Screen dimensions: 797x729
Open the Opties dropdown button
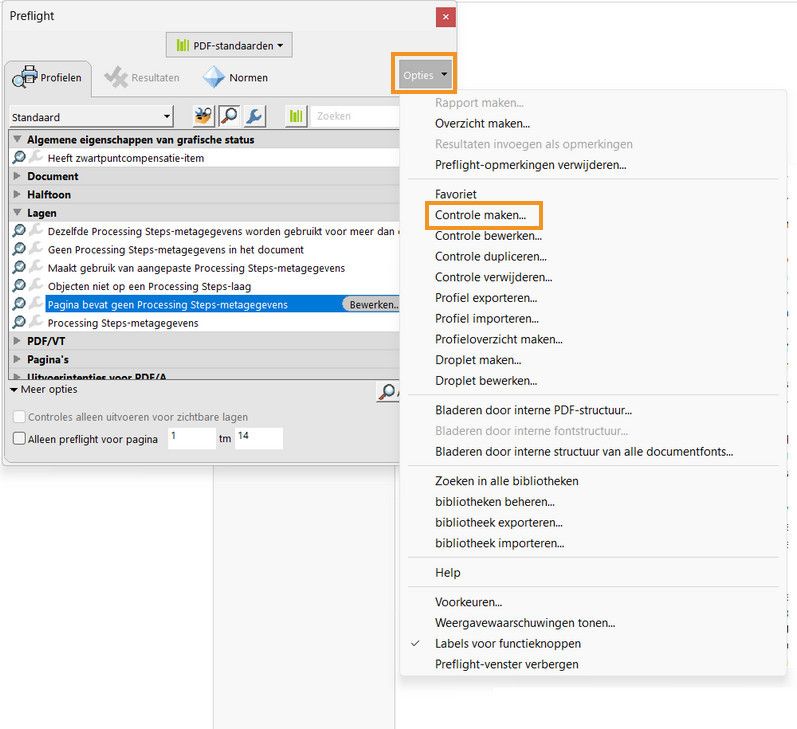tap(424, 75)
